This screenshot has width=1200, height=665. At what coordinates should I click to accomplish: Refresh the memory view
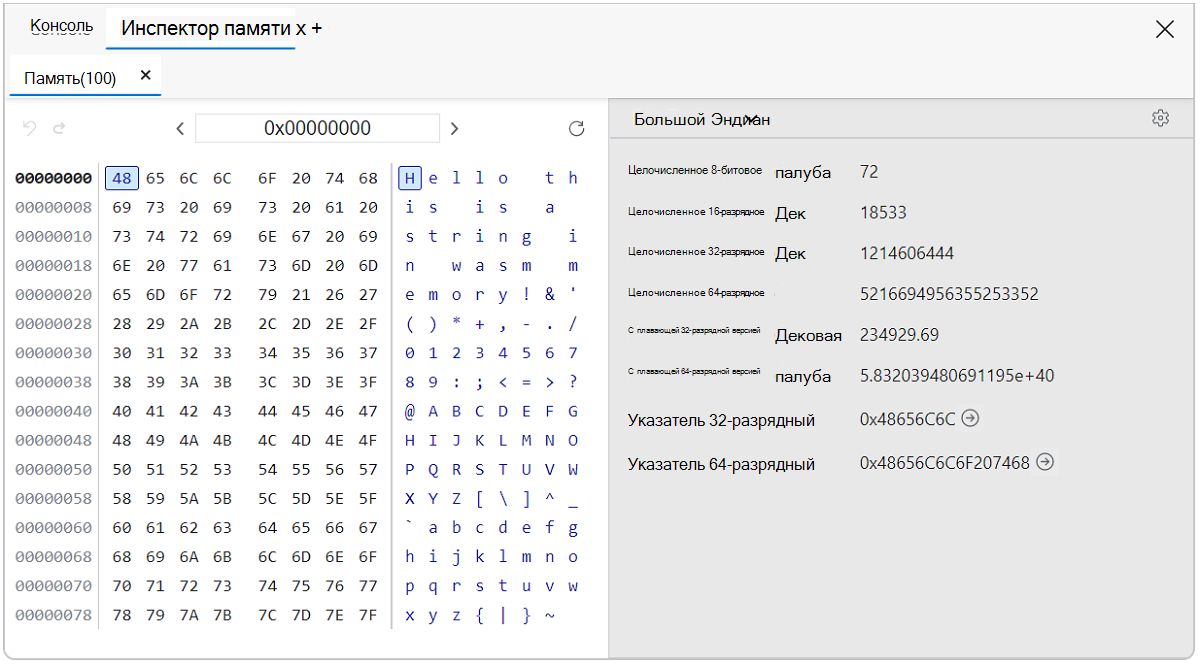click(x=576, y=128)
